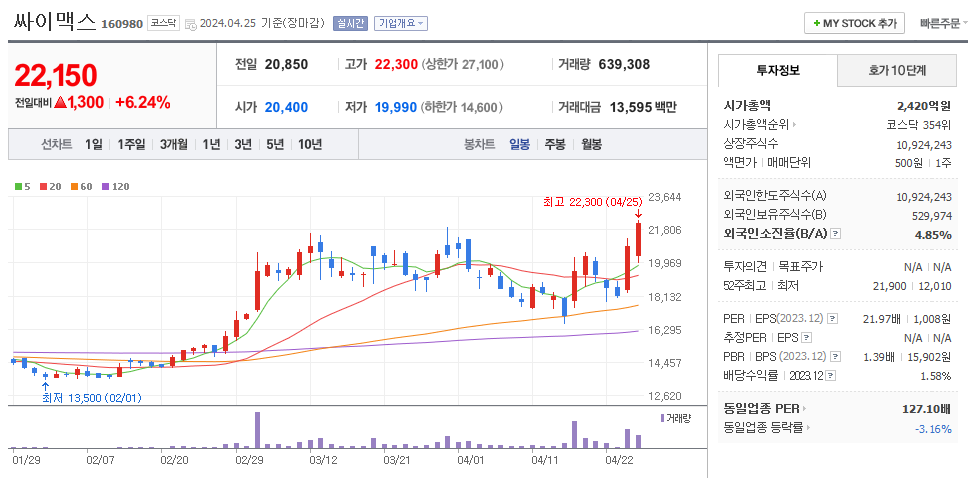Click the 동일업종 PER value 127.10배
The height and width of the screenshot is (478, 977).
(927, 409)
